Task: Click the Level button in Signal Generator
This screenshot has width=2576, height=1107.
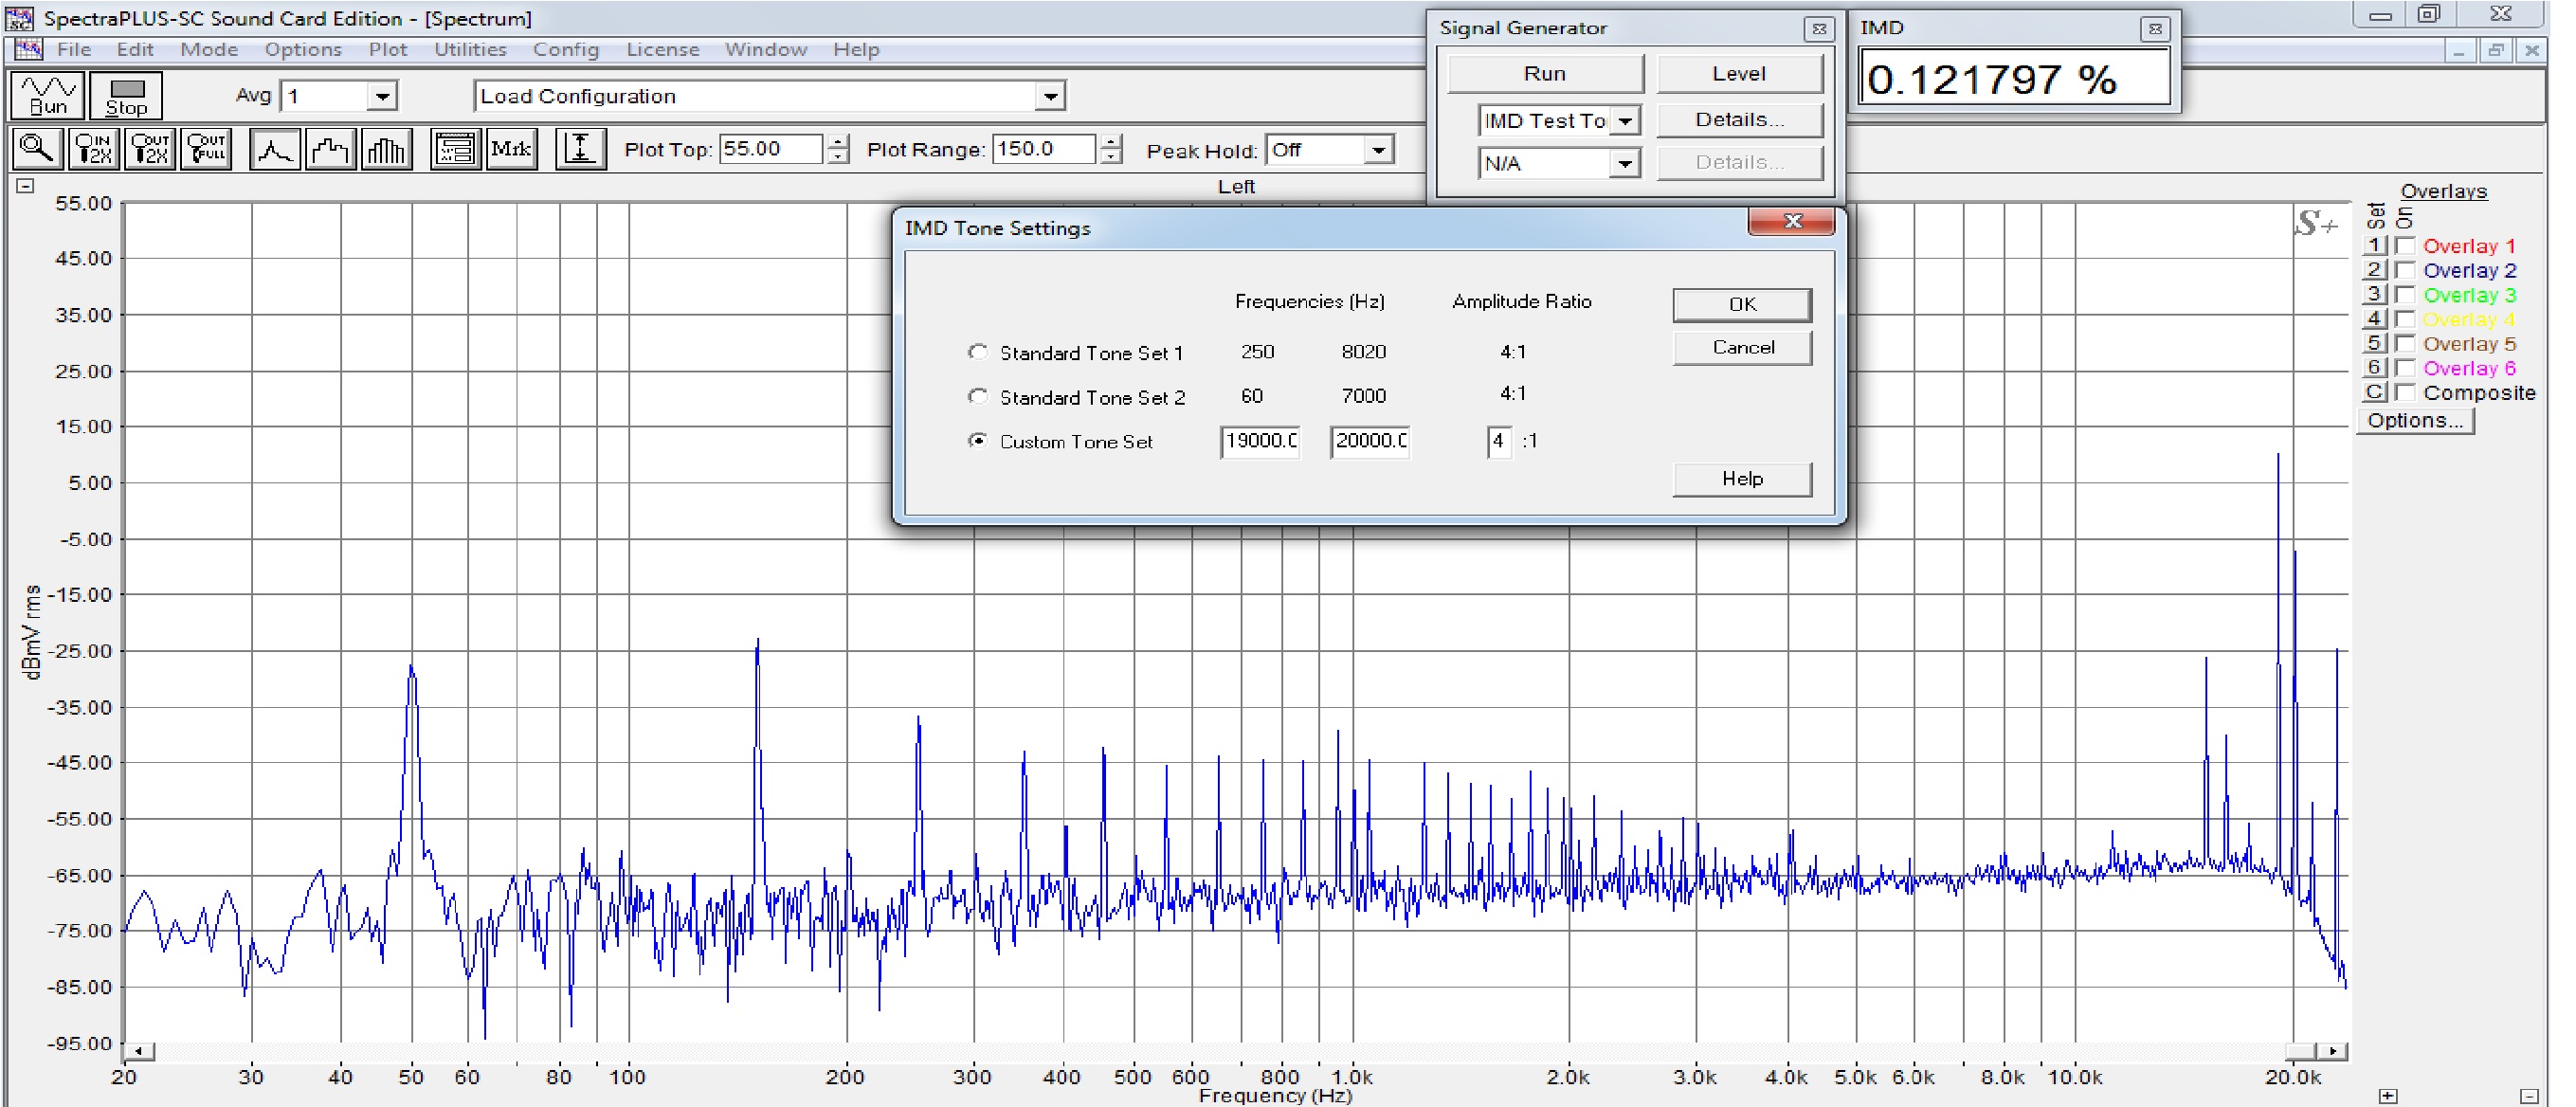Action: click(x=1738, y=73)
